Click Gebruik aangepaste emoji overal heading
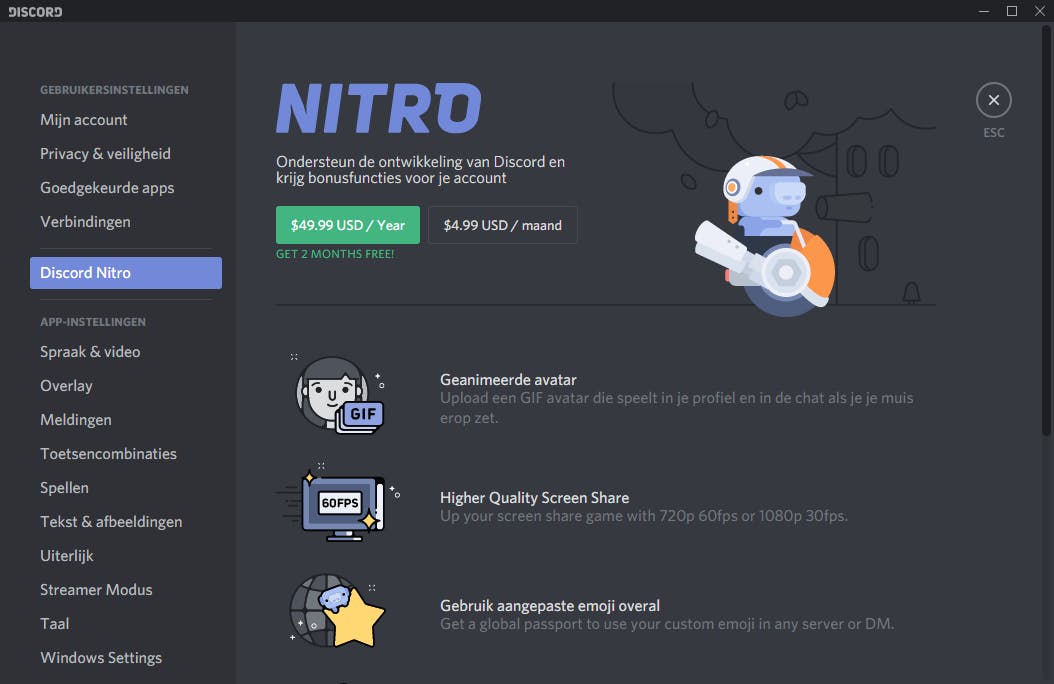Screen dimensions: 1054x684 [550, 606]
